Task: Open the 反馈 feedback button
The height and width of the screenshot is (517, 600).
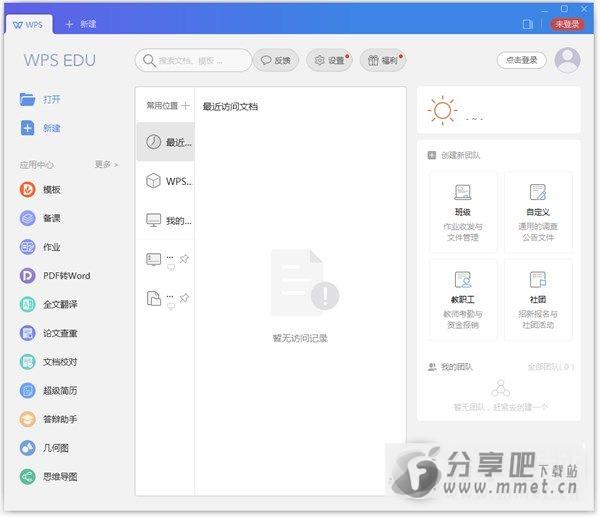Action: [x=276, y=60]
